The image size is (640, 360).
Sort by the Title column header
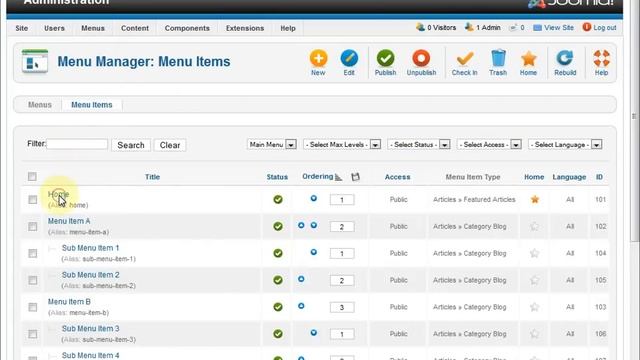click(152, 177)
